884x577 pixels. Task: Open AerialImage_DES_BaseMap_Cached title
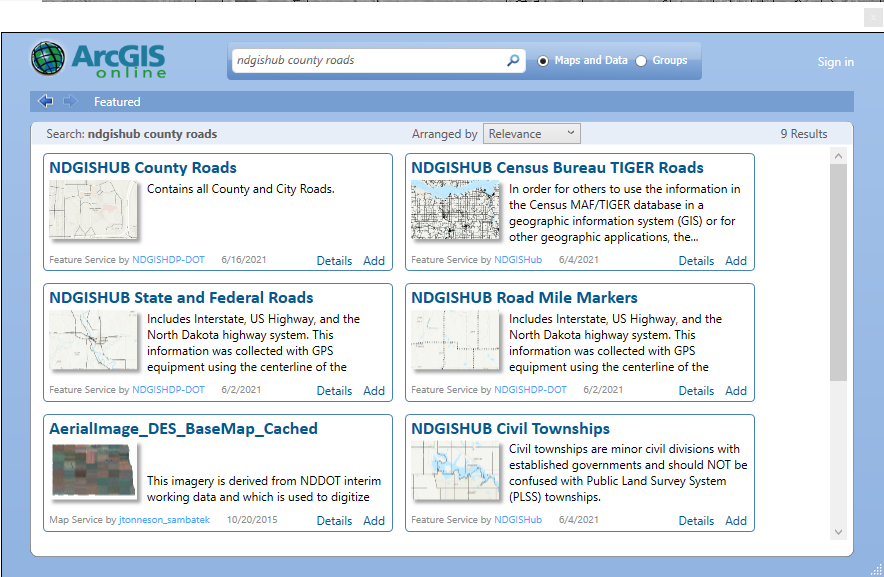click(183, 429)
